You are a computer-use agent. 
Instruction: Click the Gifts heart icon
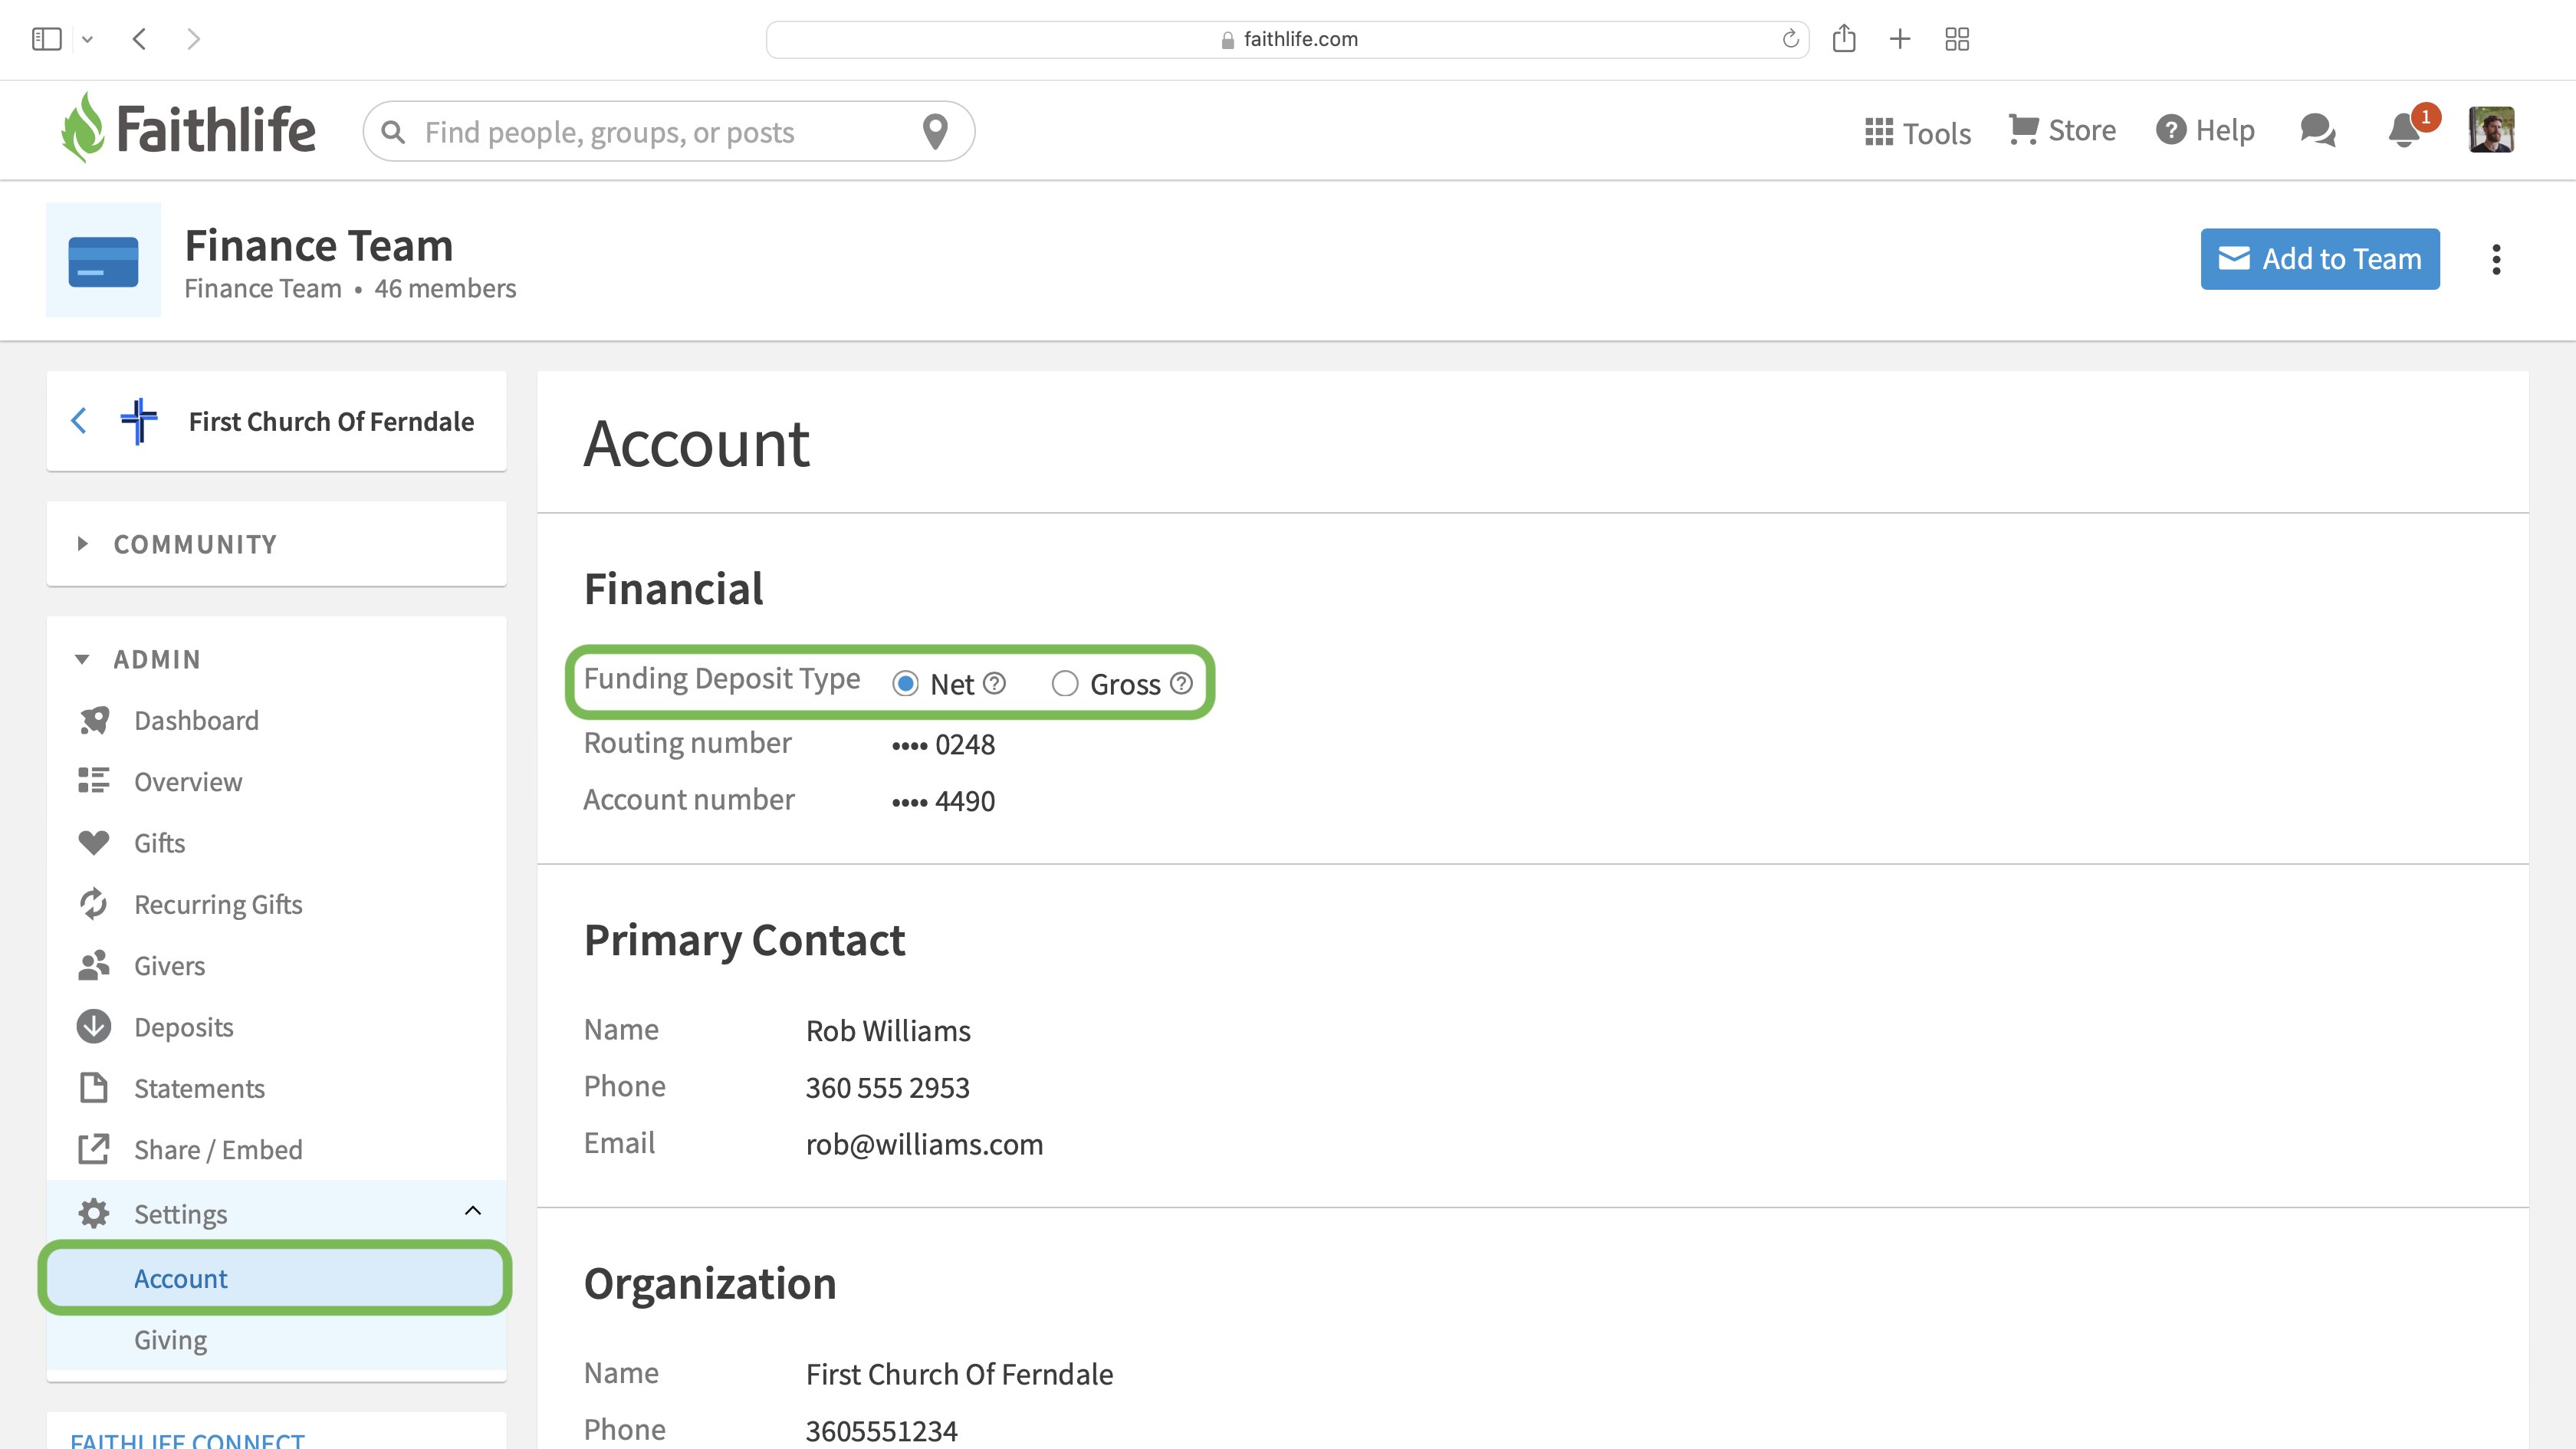coord(94,843)
